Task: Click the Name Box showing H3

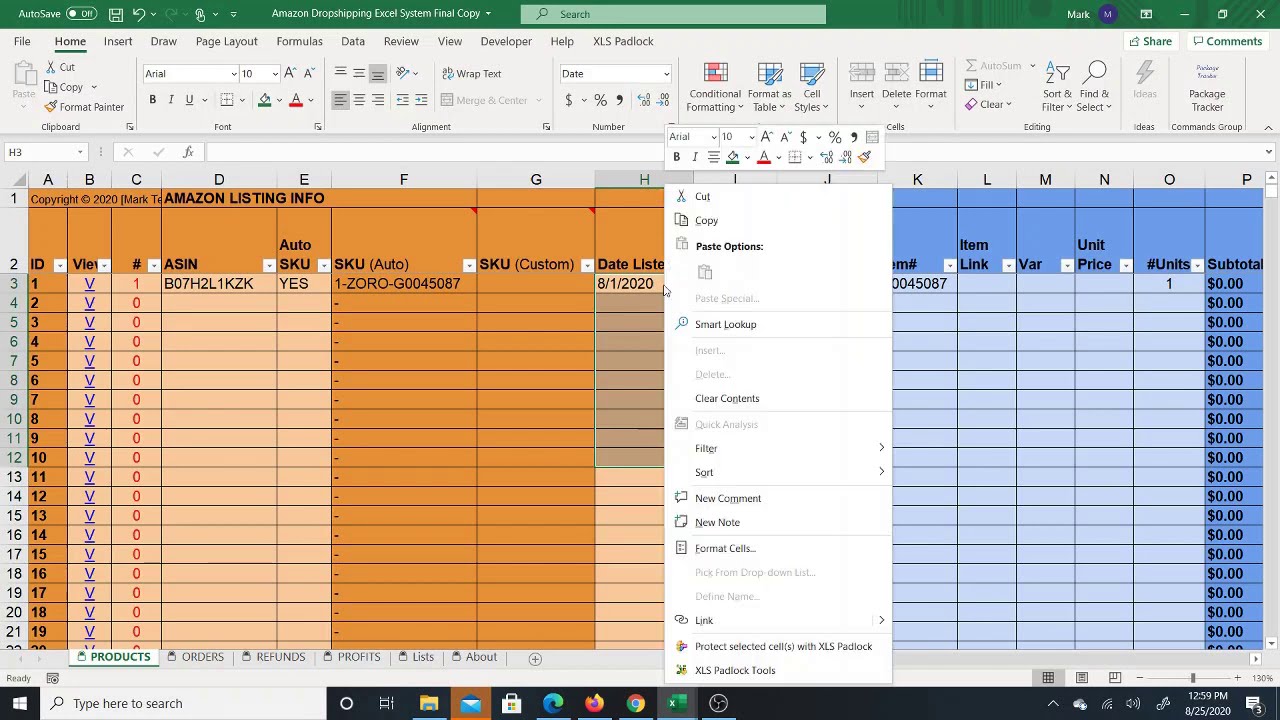Action: [45, 152]
